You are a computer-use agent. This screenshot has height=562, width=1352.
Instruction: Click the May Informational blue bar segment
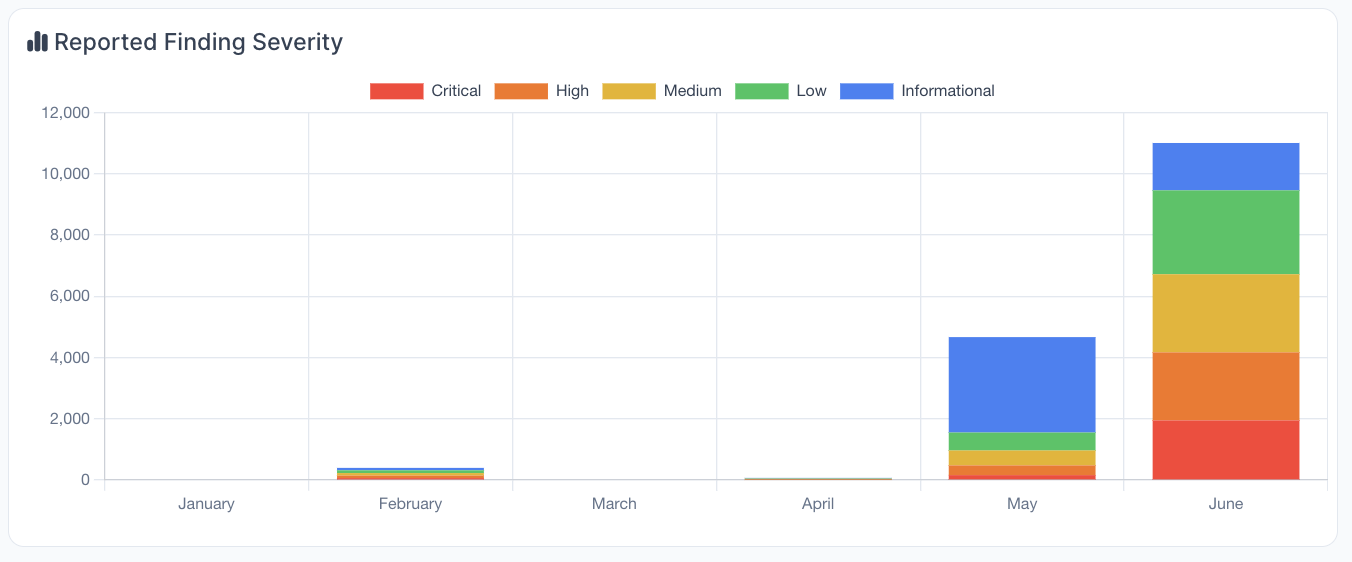click(x=1021, y=384)
